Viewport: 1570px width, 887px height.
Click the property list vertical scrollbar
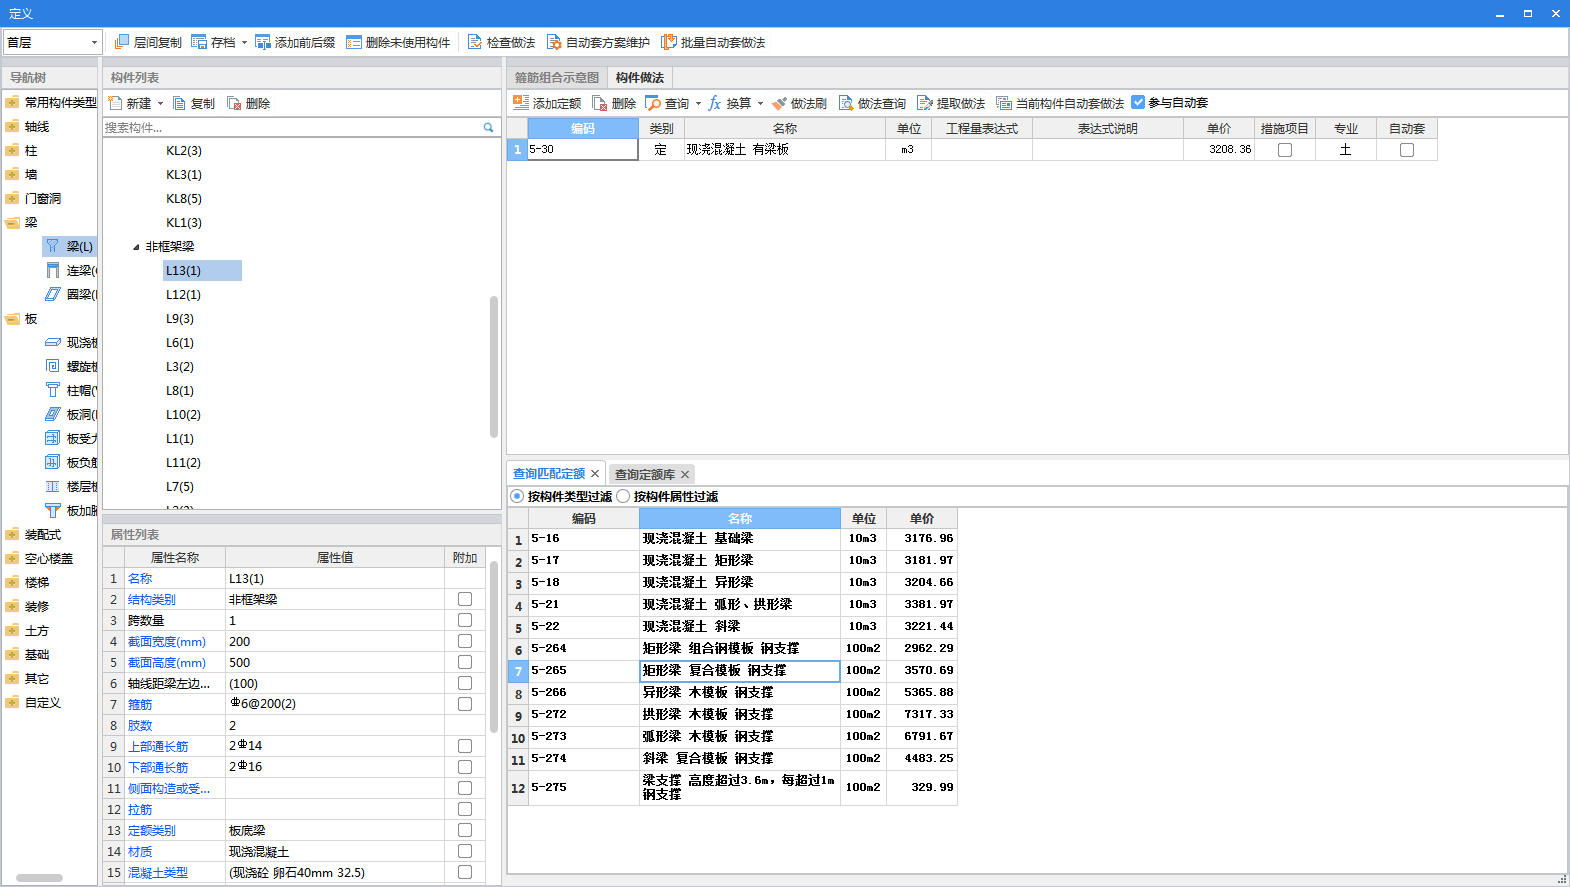(x=494, y=647)
